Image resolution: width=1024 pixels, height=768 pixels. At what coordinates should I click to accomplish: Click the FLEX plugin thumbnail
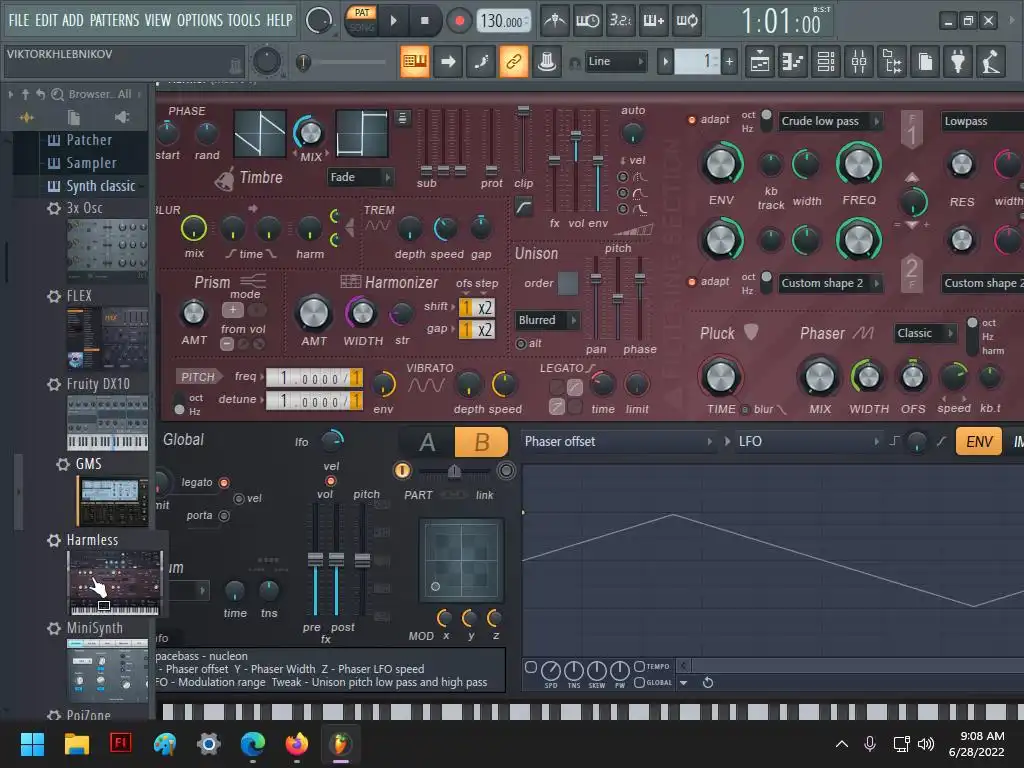click(108, 339)
